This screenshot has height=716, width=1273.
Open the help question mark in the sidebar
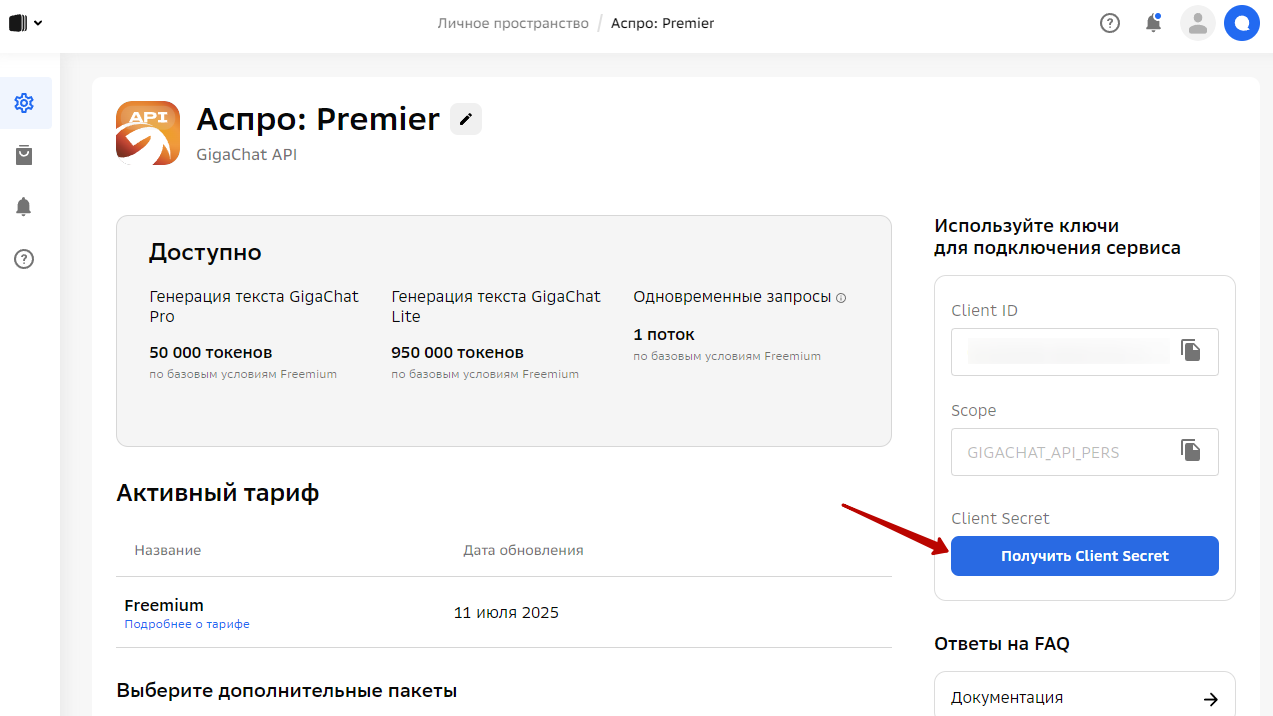click(x=24, y=259)
